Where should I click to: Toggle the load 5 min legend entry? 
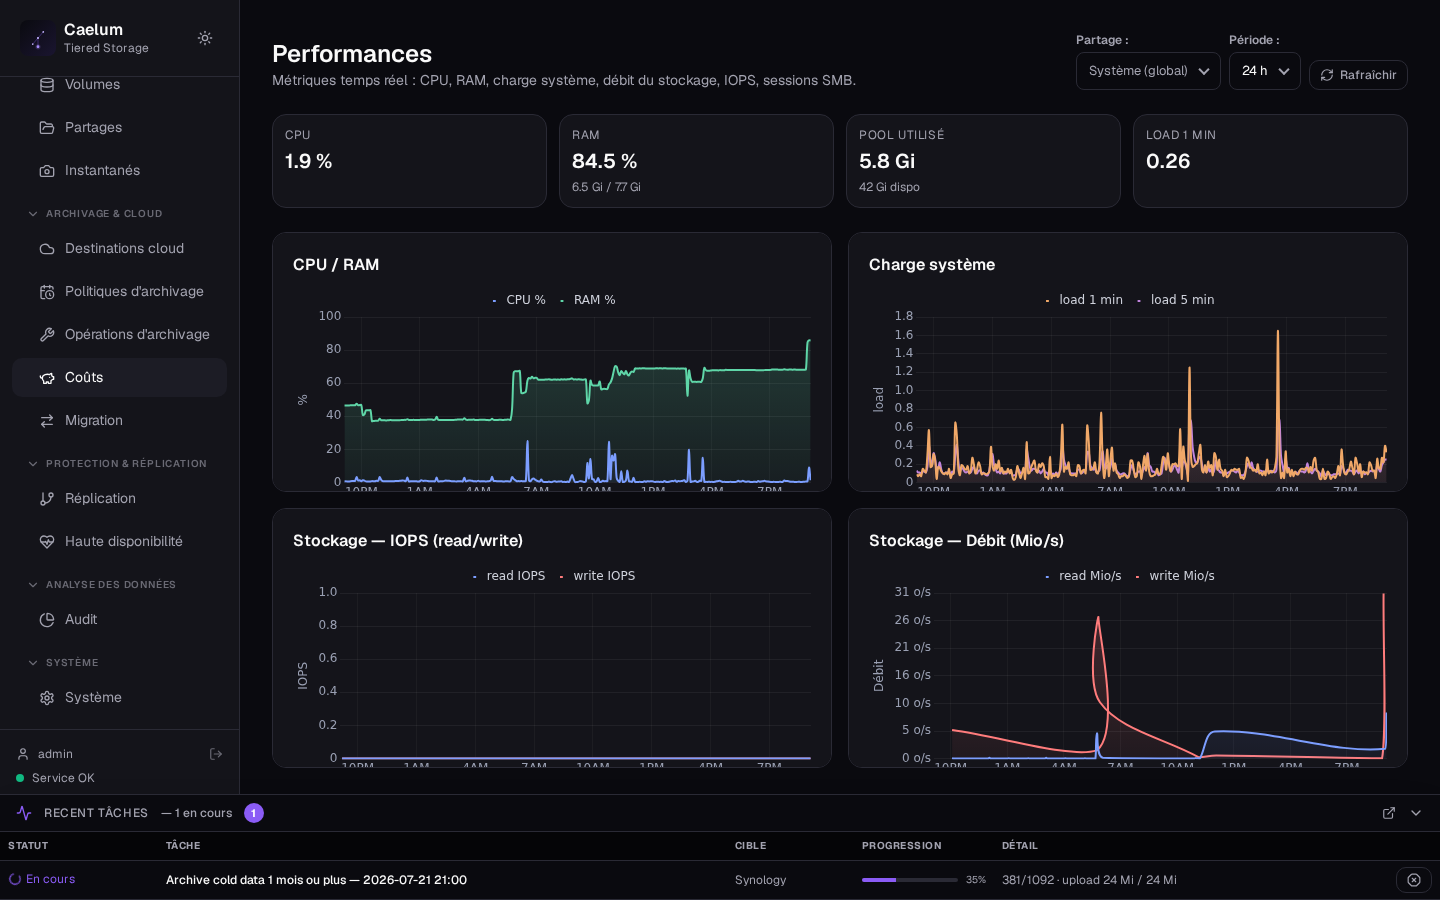1176,300
